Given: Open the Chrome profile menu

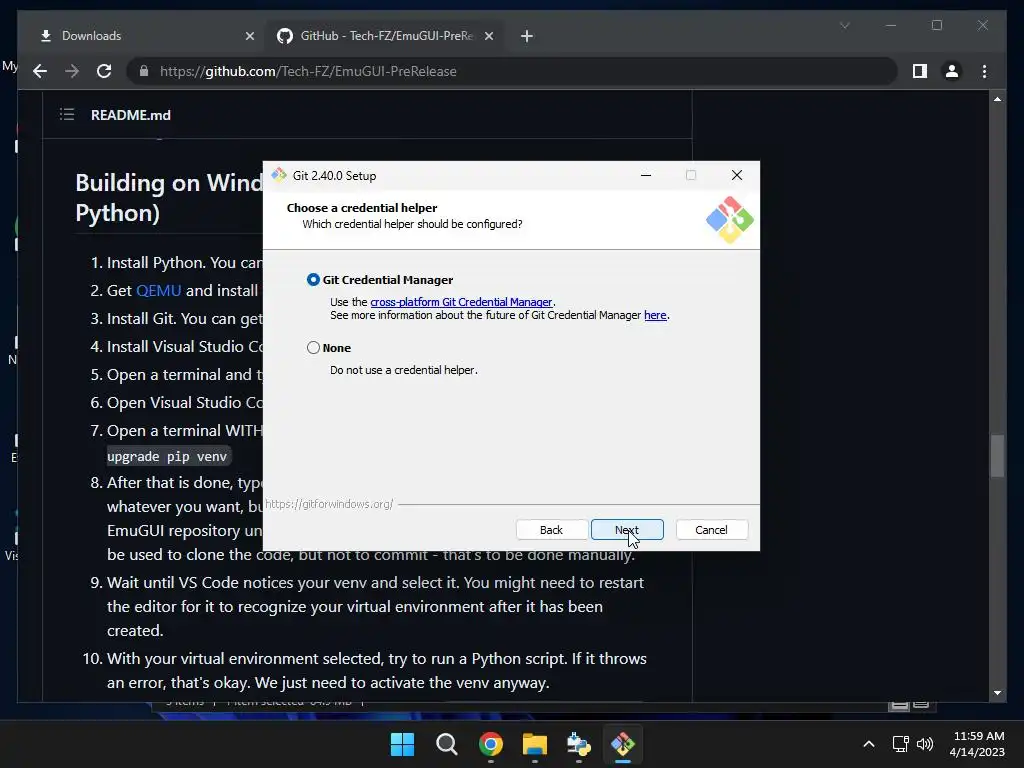Looking at the screenshot, I should point(952,71).
